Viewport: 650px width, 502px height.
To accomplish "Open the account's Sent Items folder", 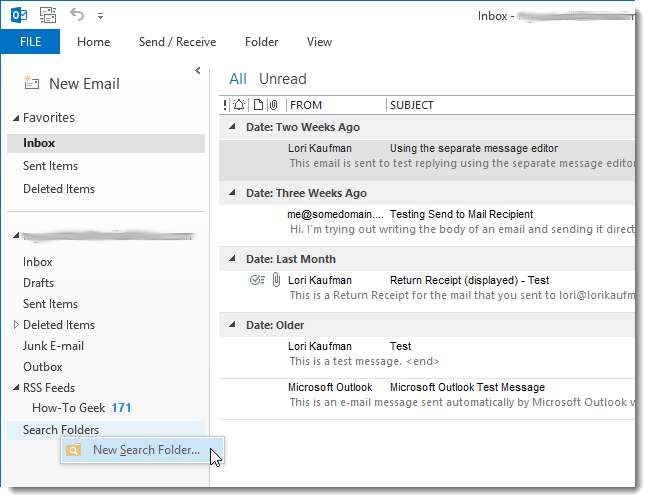I will 51,304.
